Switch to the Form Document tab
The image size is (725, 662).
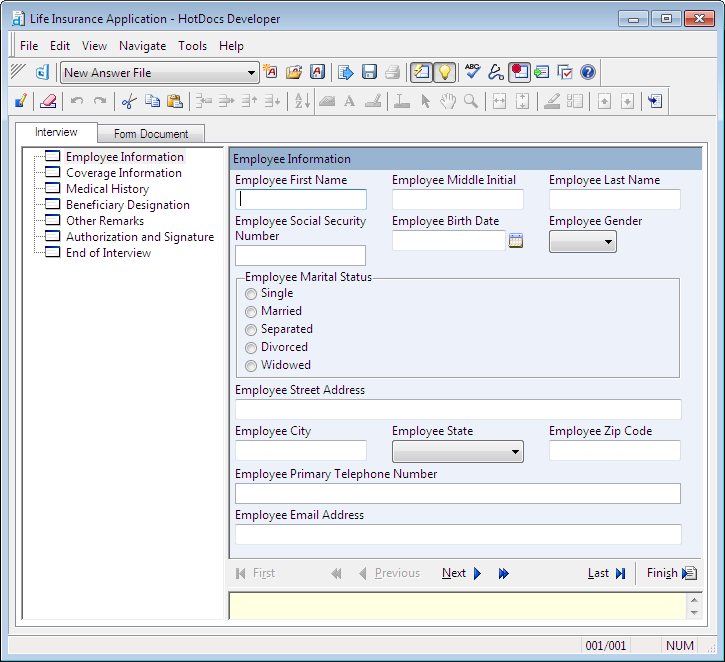pyautogui.click(x=150, y=134)
